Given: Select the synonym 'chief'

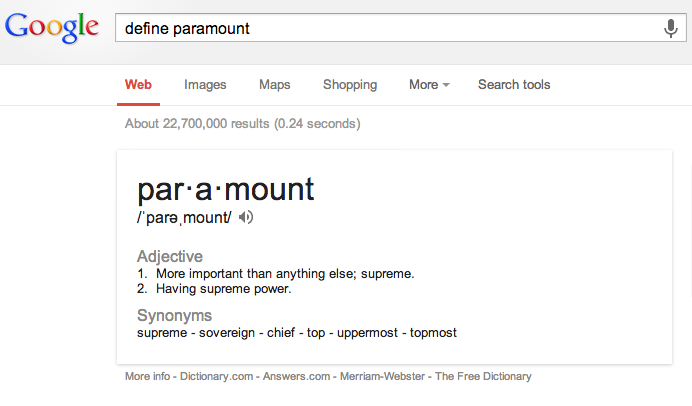Looking at the screenshot, I should coord(285,333).
